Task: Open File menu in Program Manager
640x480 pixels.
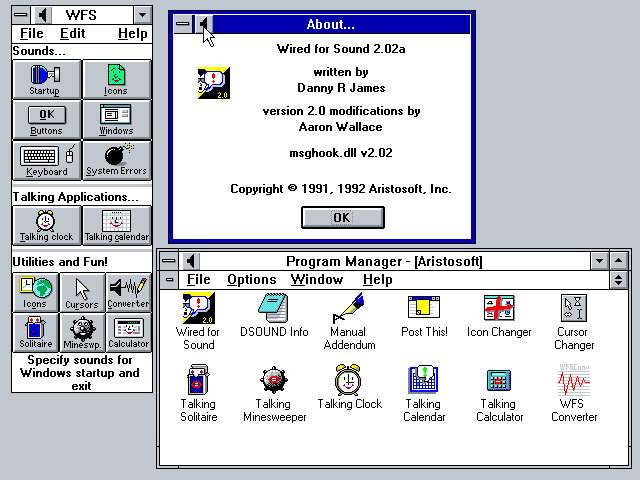Action: point(199,280)
